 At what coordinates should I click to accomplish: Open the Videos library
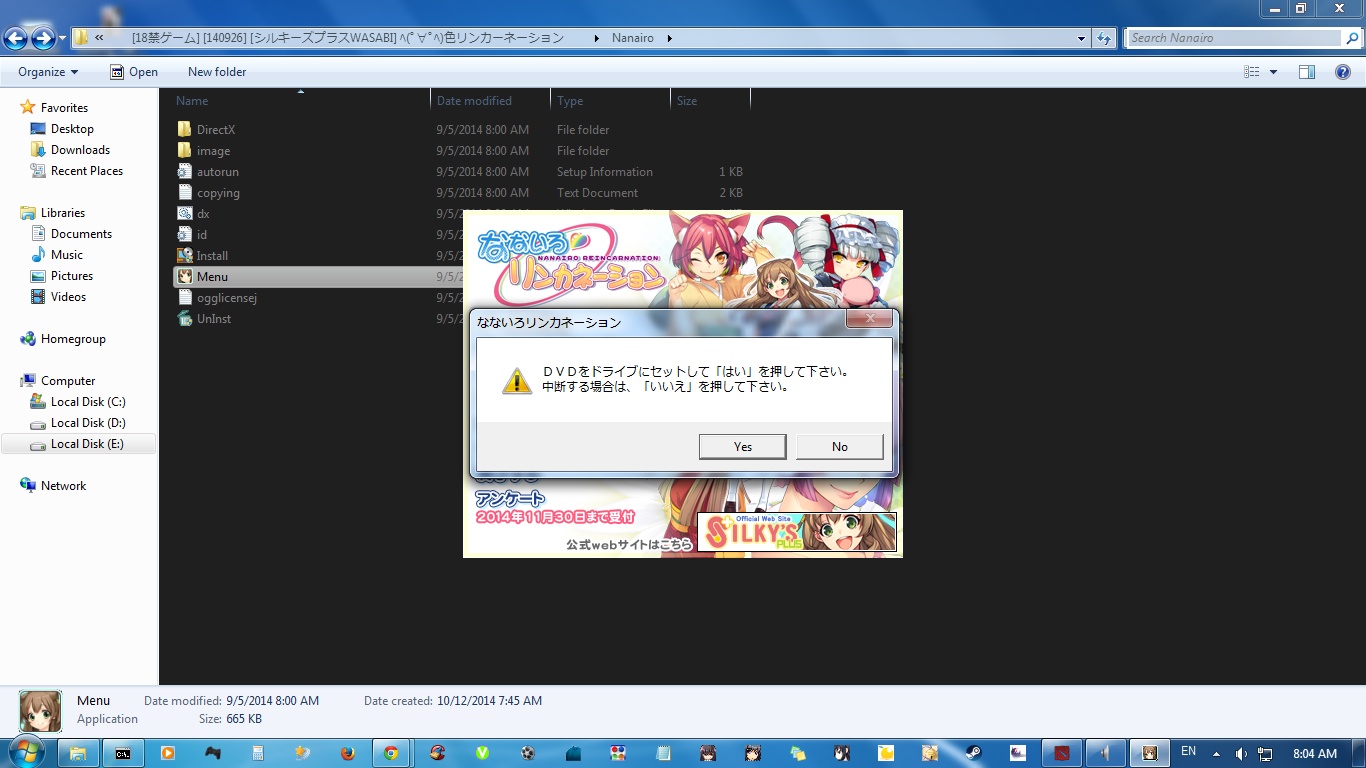coord(68,297)
